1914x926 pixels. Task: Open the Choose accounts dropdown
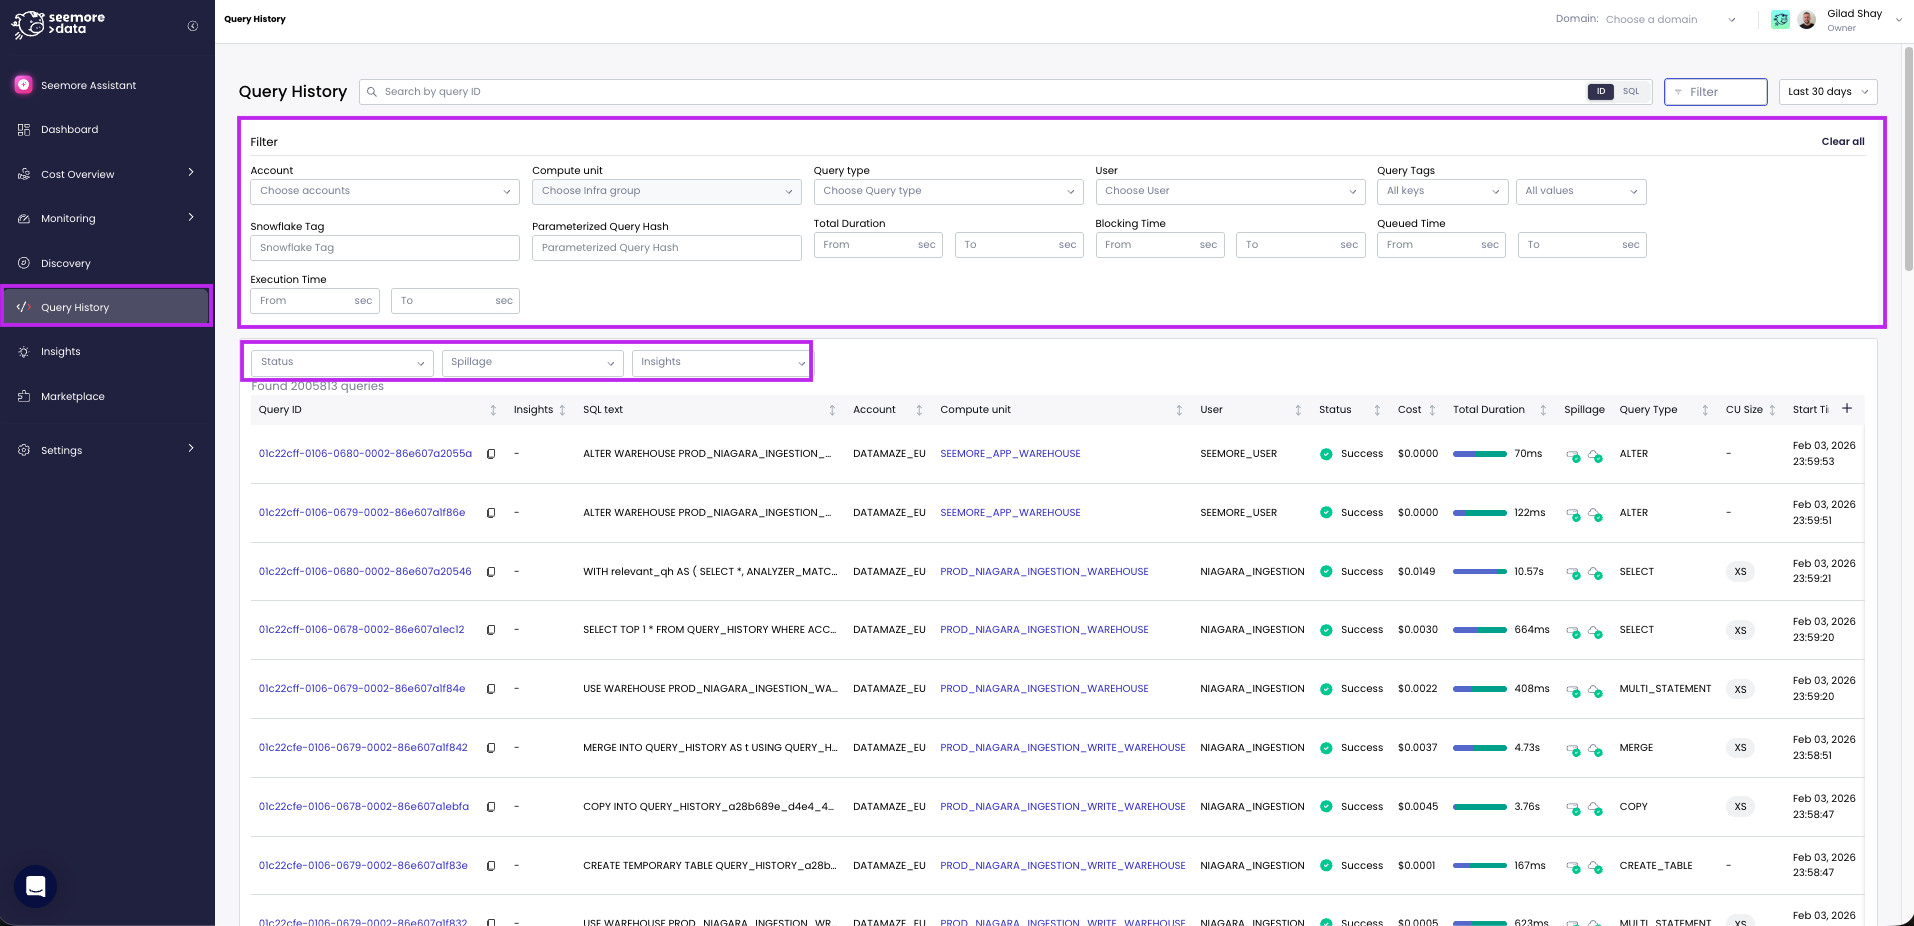point(384,191)
